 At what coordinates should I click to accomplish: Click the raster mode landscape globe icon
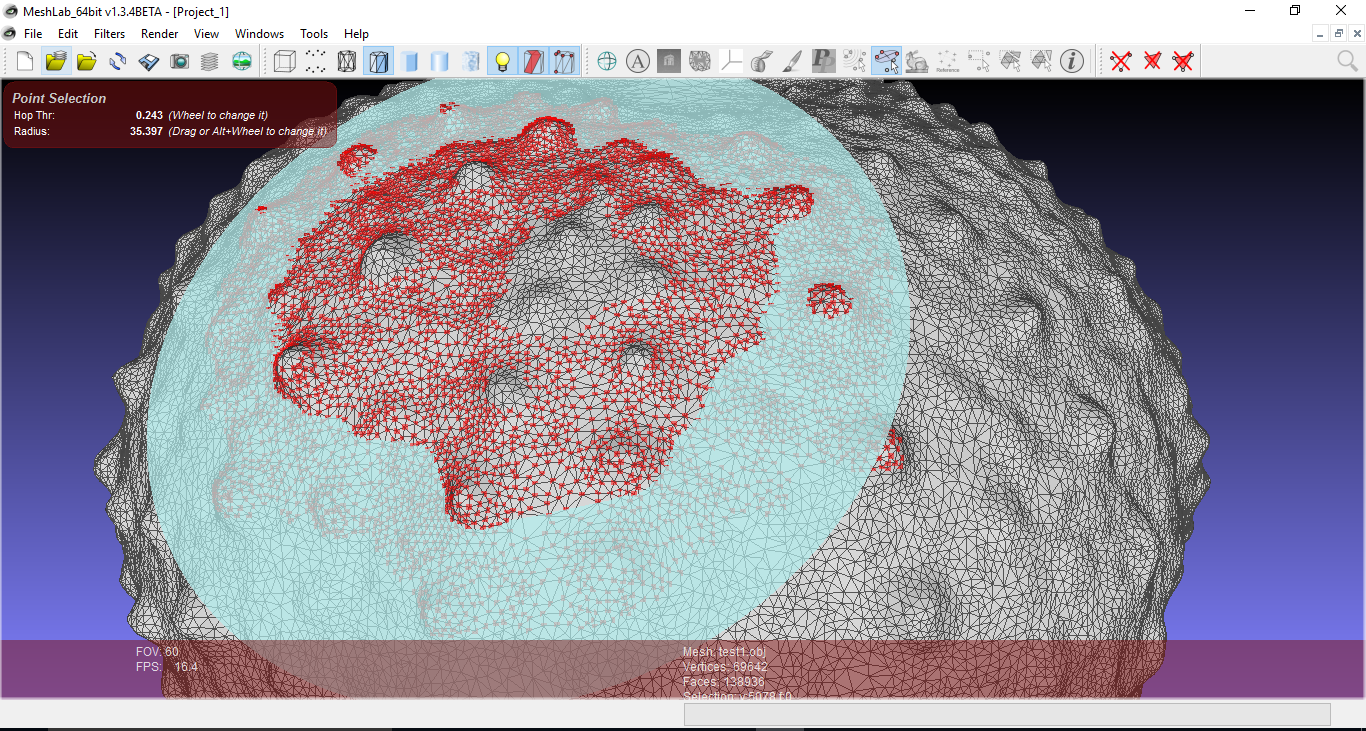pos(241,61)
